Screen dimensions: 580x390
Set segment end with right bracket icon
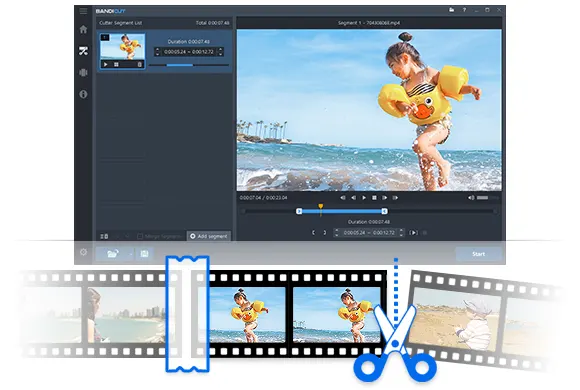(325, 233)
